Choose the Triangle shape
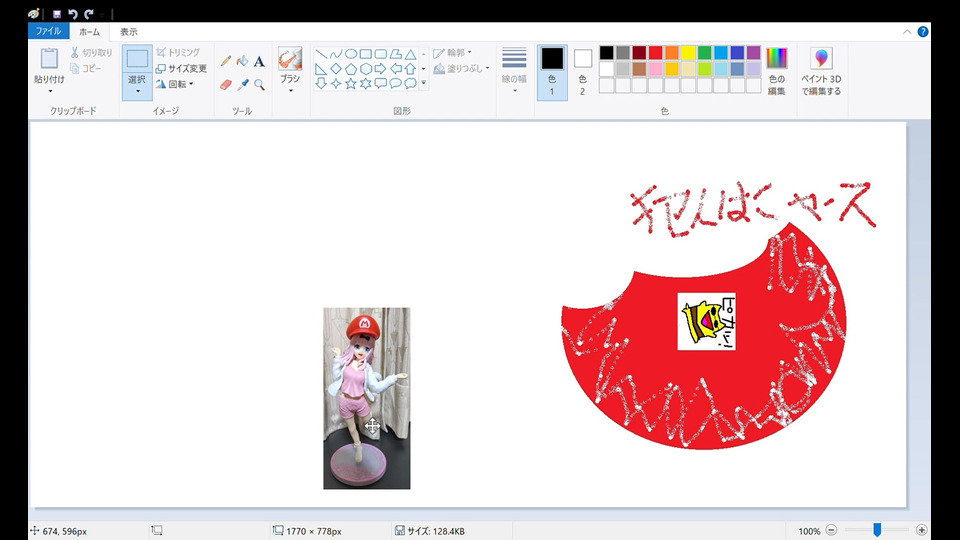The height and width of the screenshot is (540, 960). click(x=410, y=54)
